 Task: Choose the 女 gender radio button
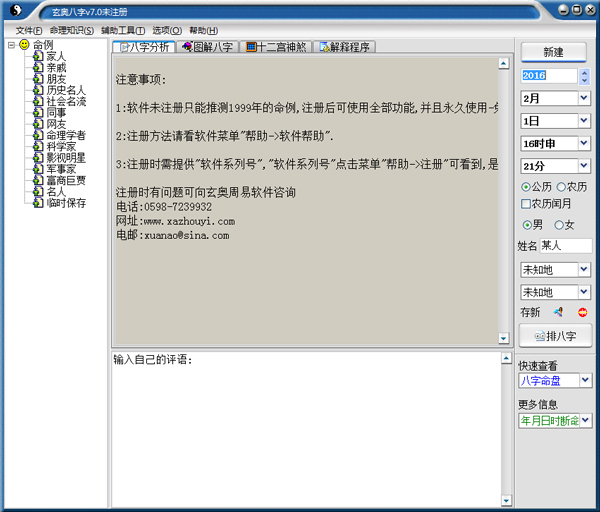tap(559, 225)
